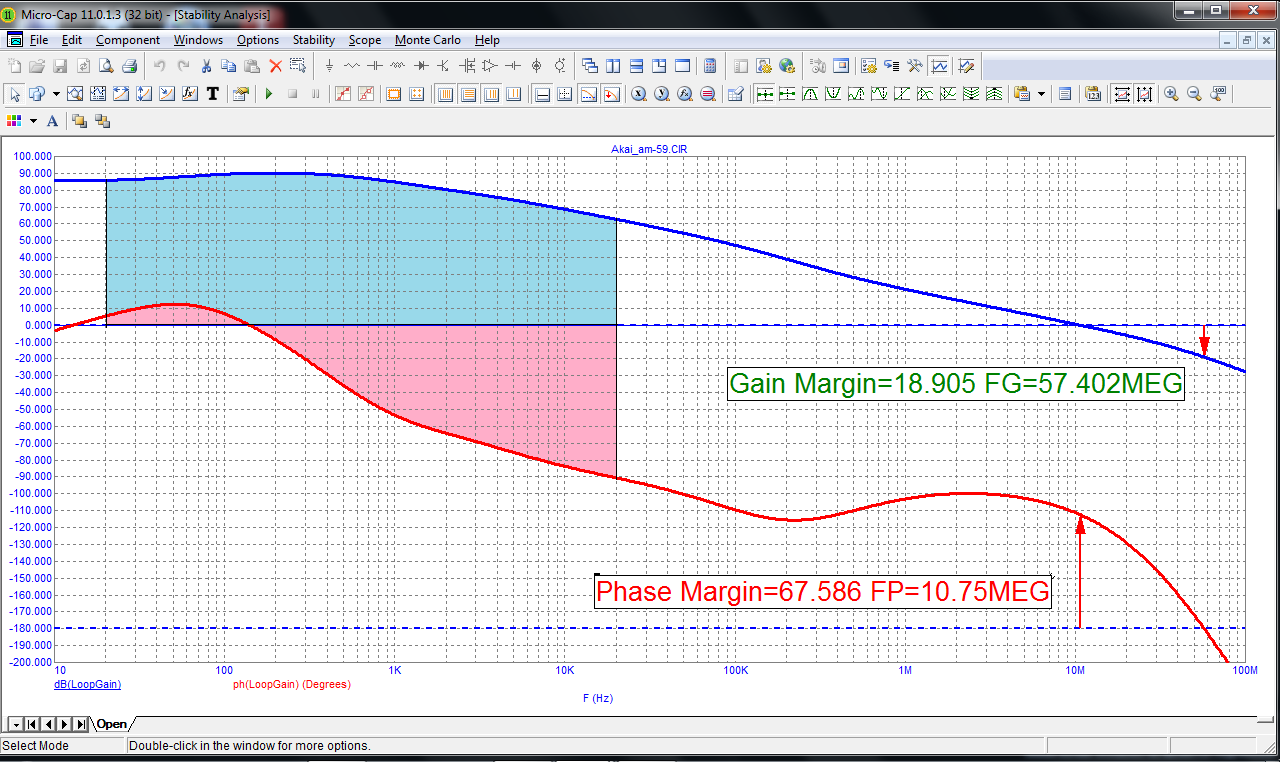Click the Pause analysis button
This screenshot has width=1280, height=762.
316,94
